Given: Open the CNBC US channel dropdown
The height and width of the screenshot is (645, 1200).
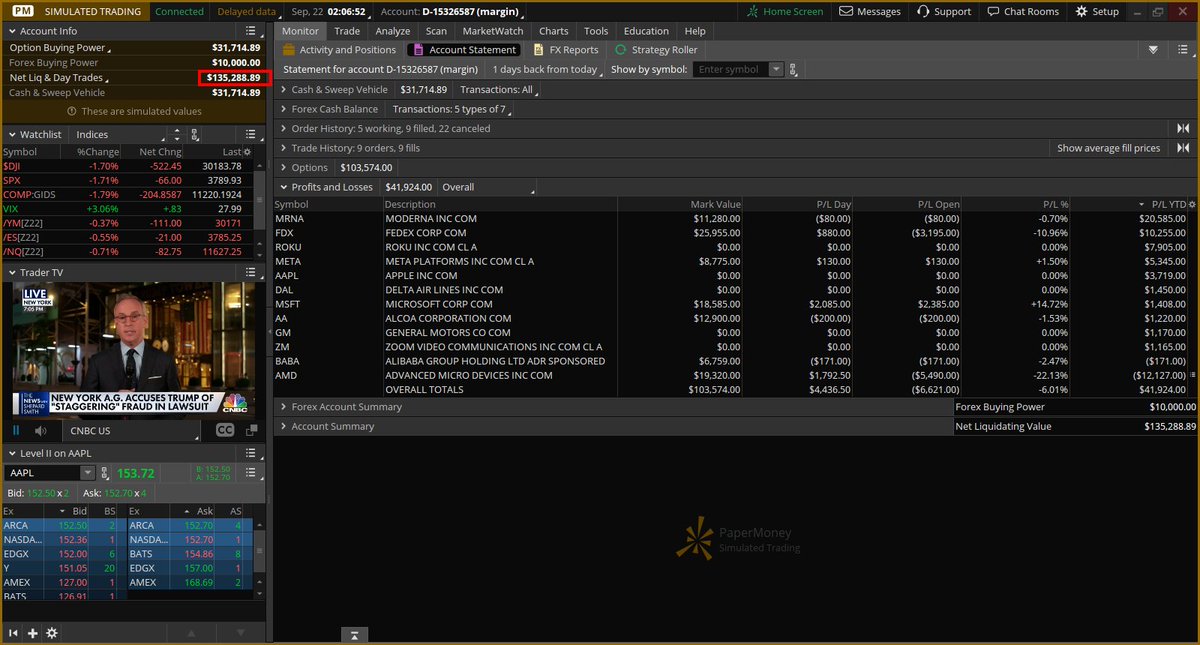Looking at the screenshot, I should pos(132,430).
